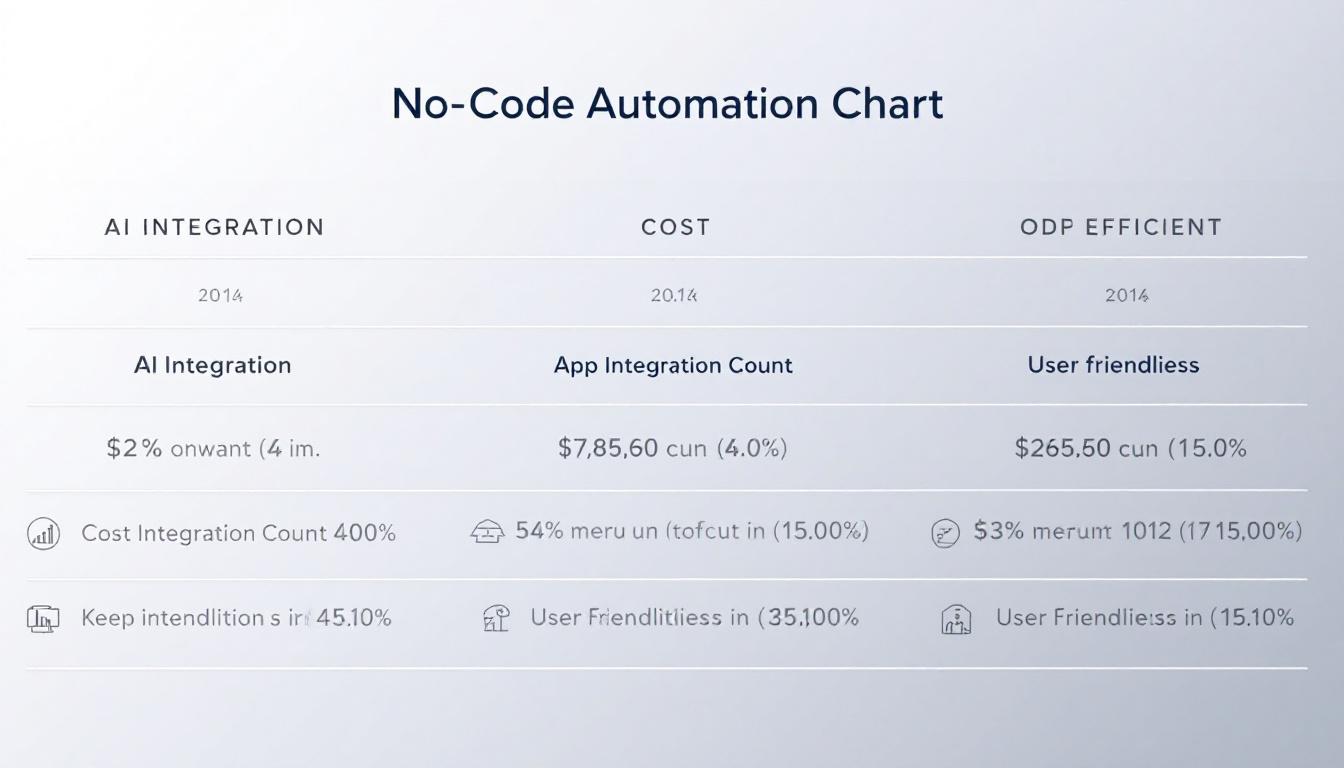Click the Keep intendlition 45.10% text
Image resolution: width=1344 pixels, height=768 pixels.
[x=236, y=618]
